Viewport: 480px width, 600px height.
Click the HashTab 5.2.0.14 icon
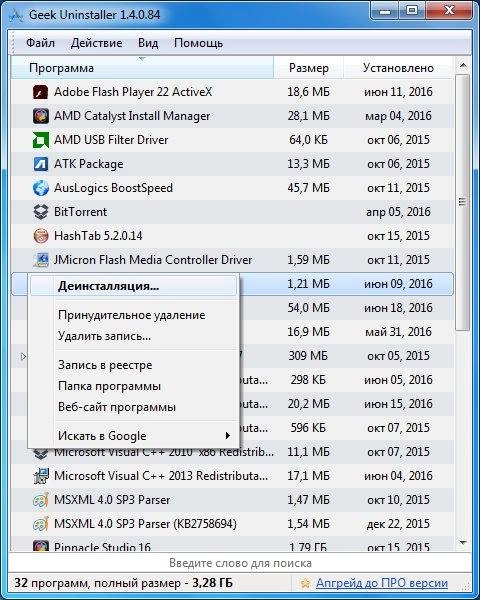pos(41,236)
